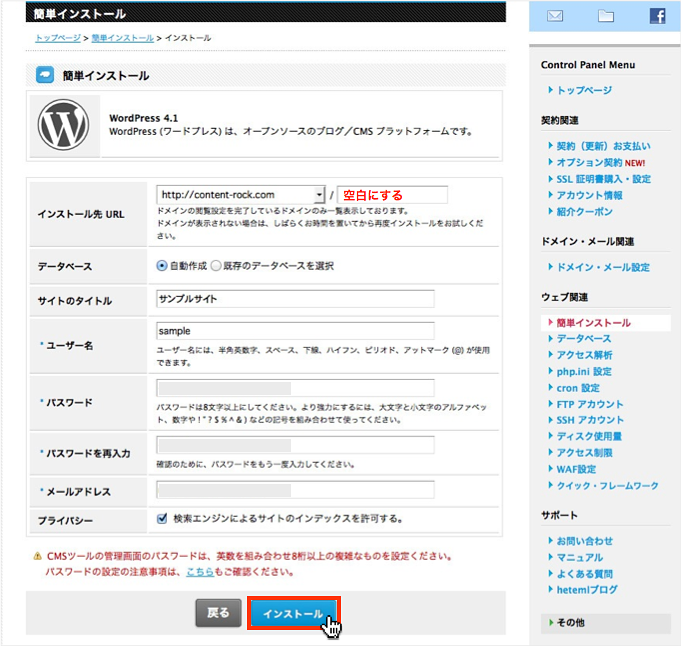Open the folder icon in header
This screenshot has height=646, width=681.
(605, 17)
